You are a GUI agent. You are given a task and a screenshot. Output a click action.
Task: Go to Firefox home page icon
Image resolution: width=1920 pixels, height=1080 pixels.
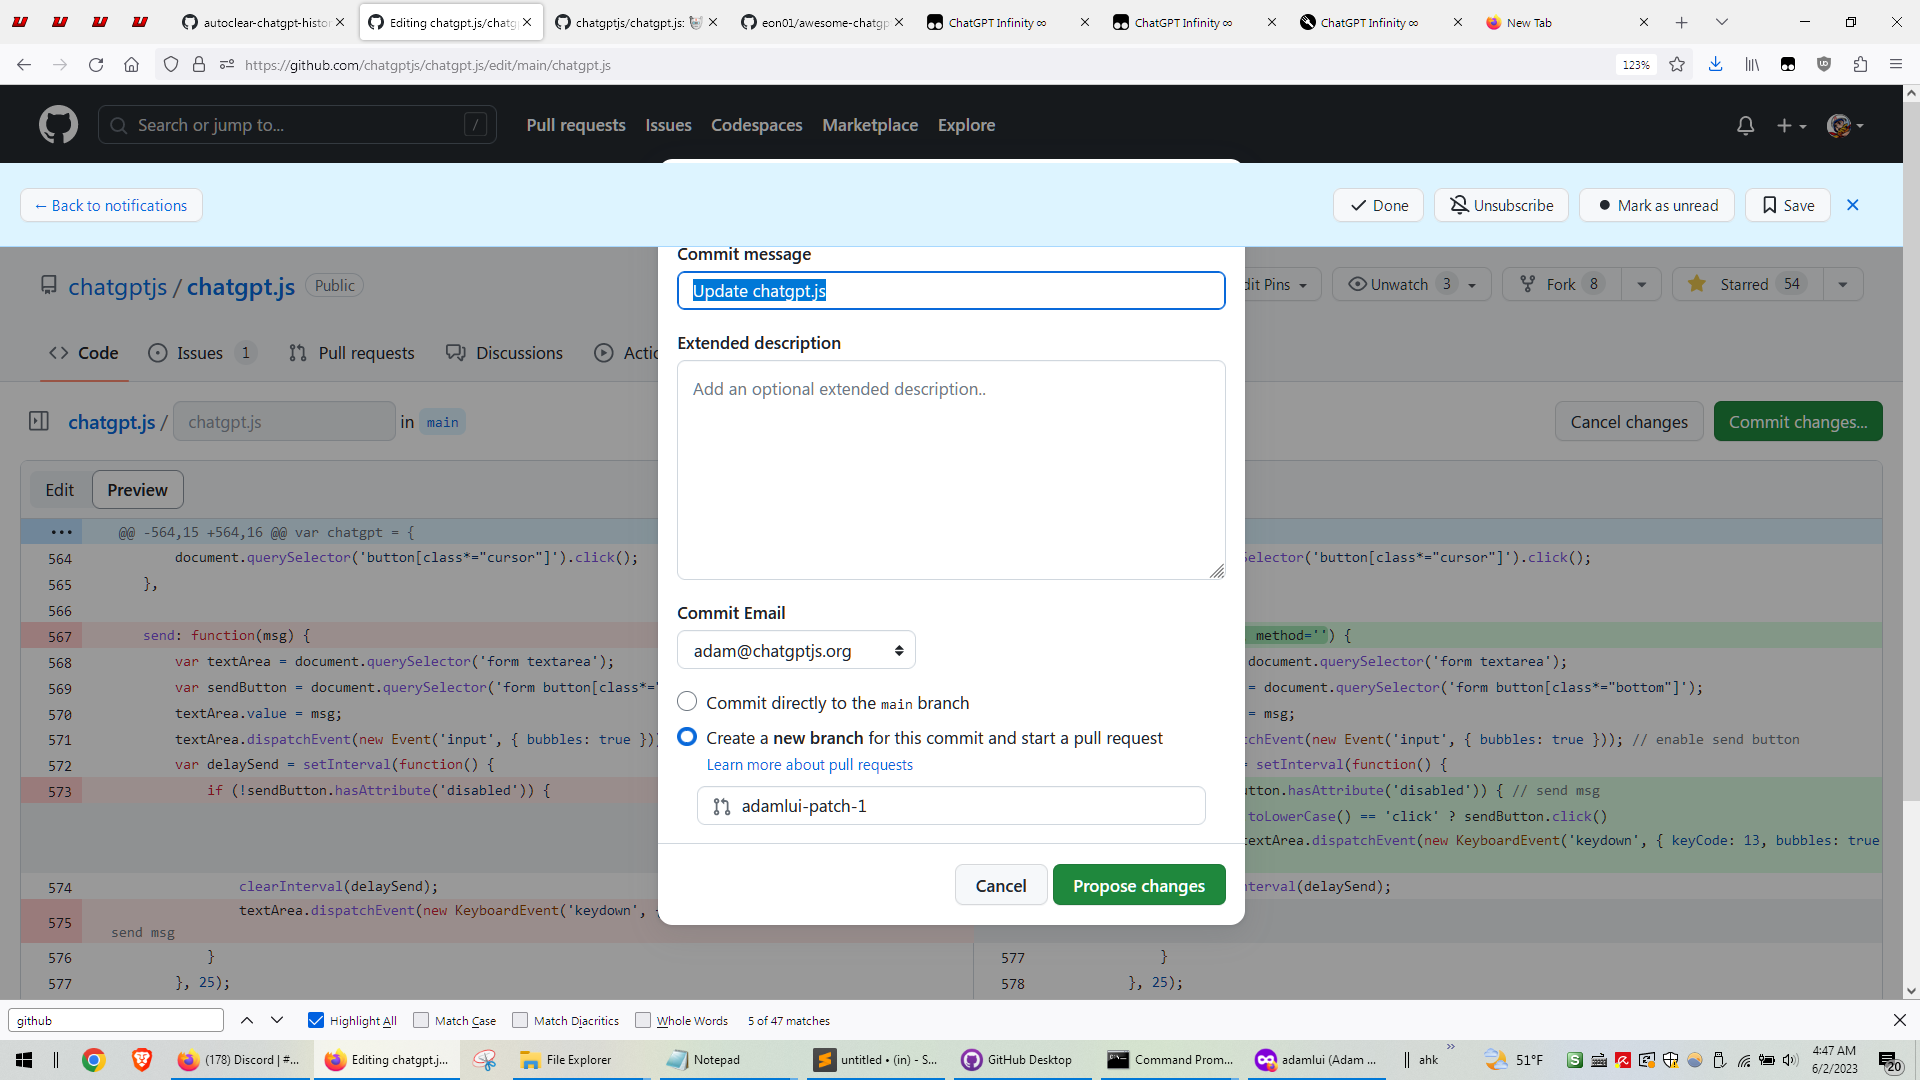[x=131, y=65]
